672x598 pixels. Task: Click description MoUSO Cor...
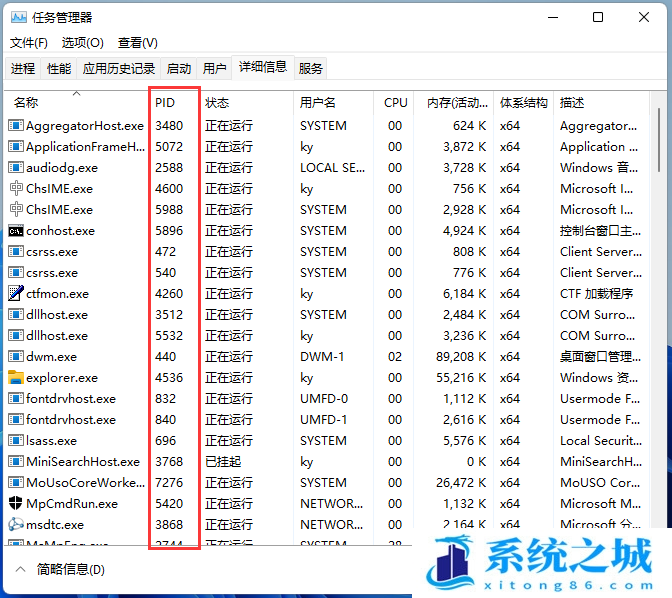point(600,483)
